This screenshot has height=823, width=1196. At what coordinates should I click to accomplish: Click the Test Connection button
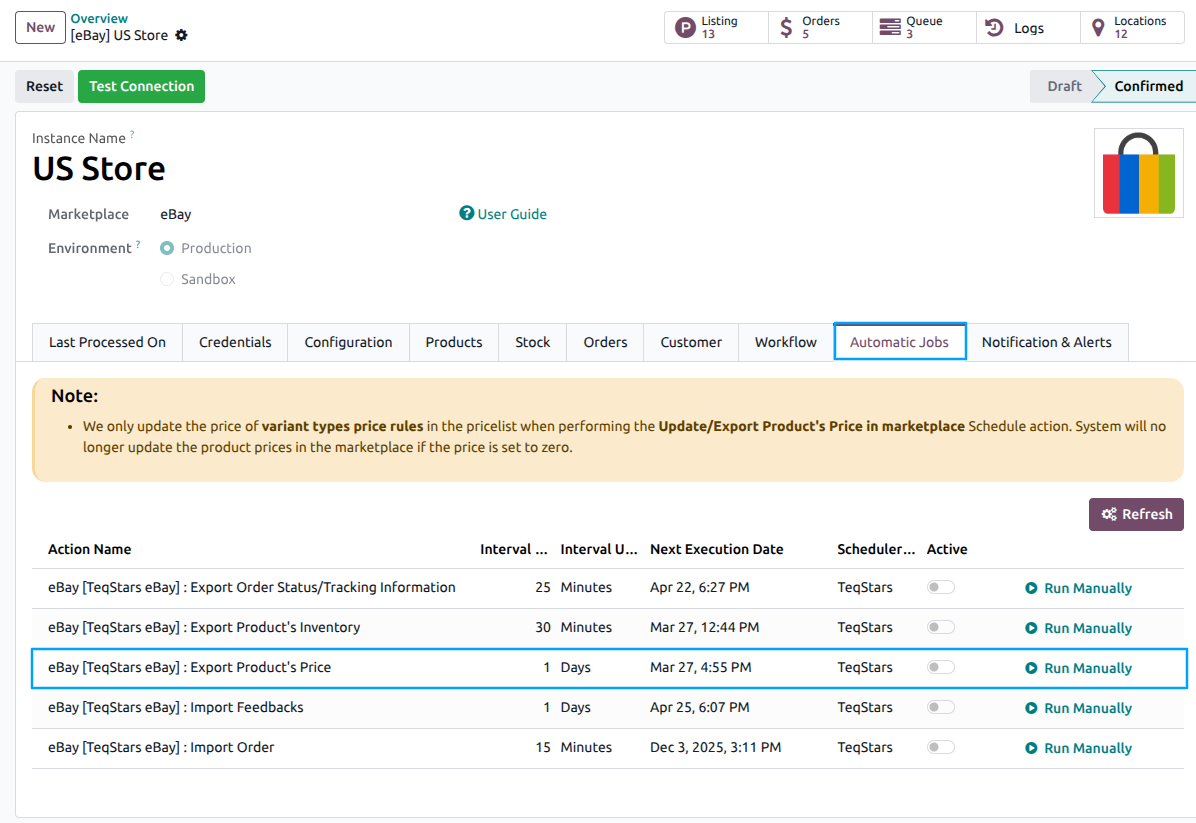click(141, 86)
